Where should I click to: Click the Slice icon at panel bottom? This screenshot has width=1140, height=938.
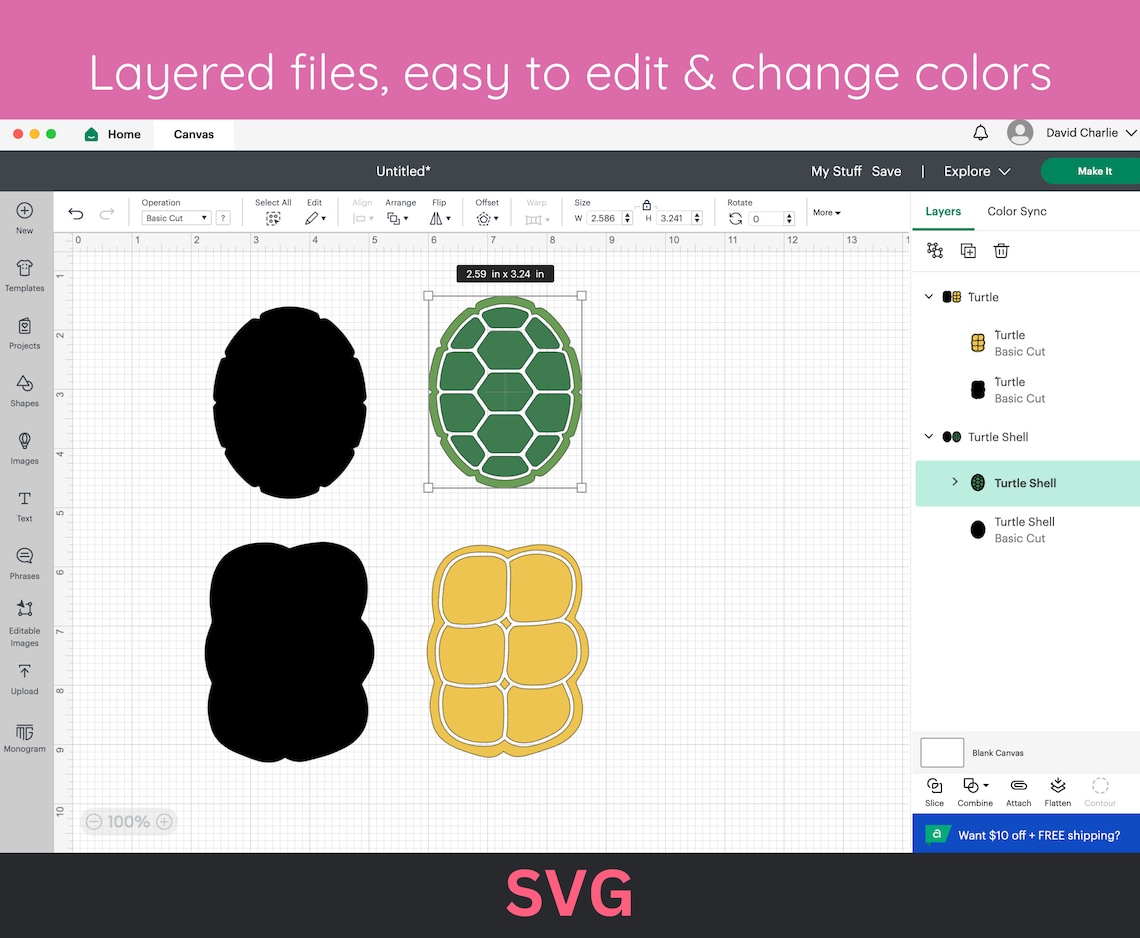coord(933,791)
